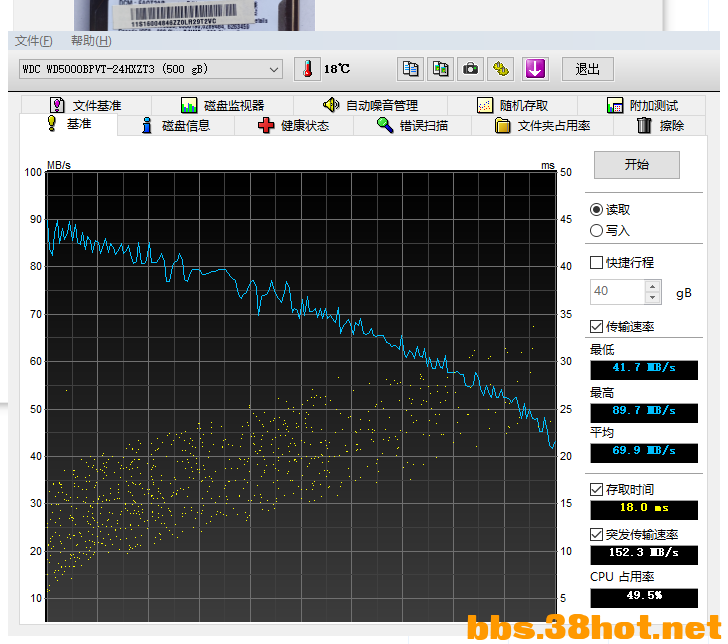The width and height of the screenshot is (728, 644).
Task: Click the minimum value 41.7 MB/s
Action: (644, 370)
